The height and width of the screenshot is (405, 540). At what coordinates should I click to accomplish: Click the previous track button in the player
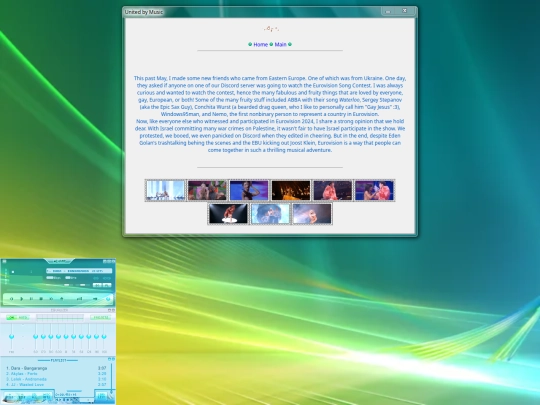tap(11, 299)
